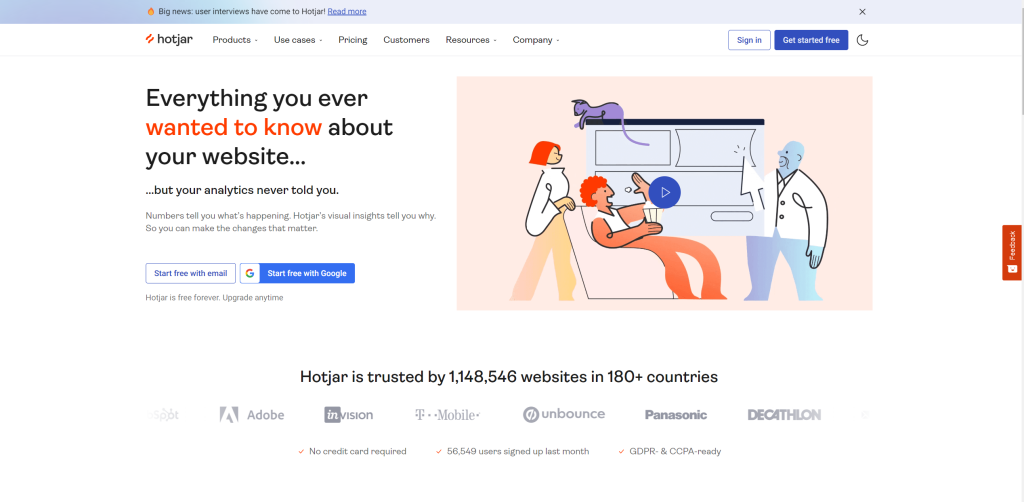
Task: Click the Sign in button
Action: tap(749, 40)
